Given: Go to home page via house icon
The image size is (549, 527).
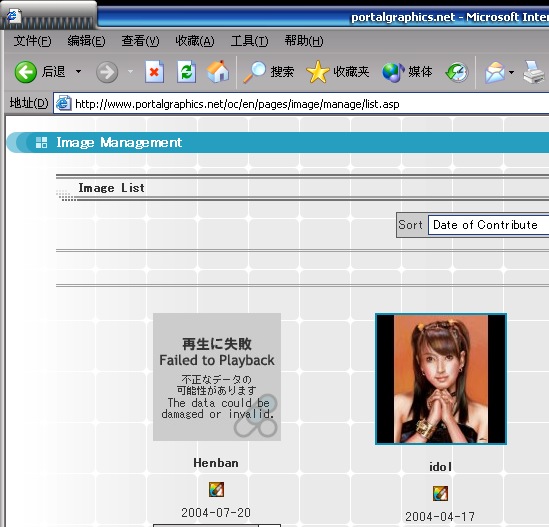Looking at the screenshot, I should (218, 72).
